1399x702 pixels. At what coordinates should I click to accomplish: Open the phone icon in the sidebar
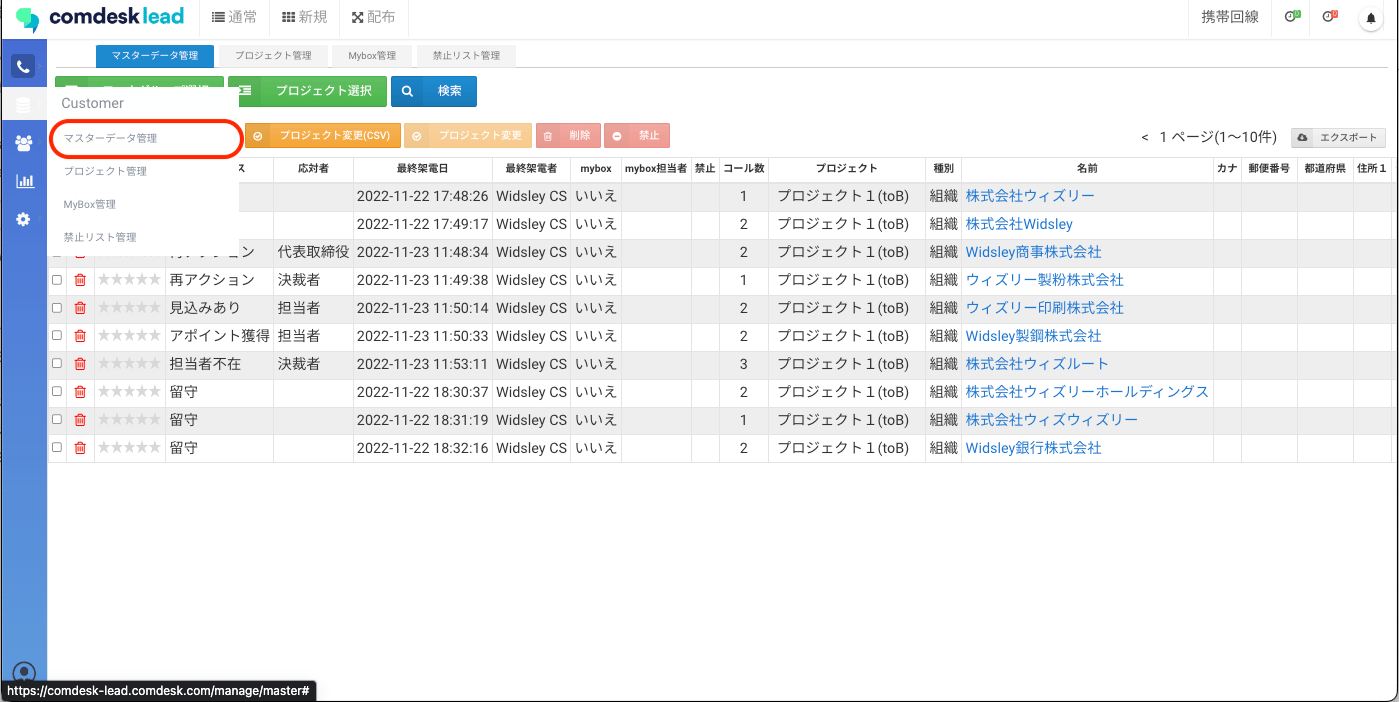(23, 66)
